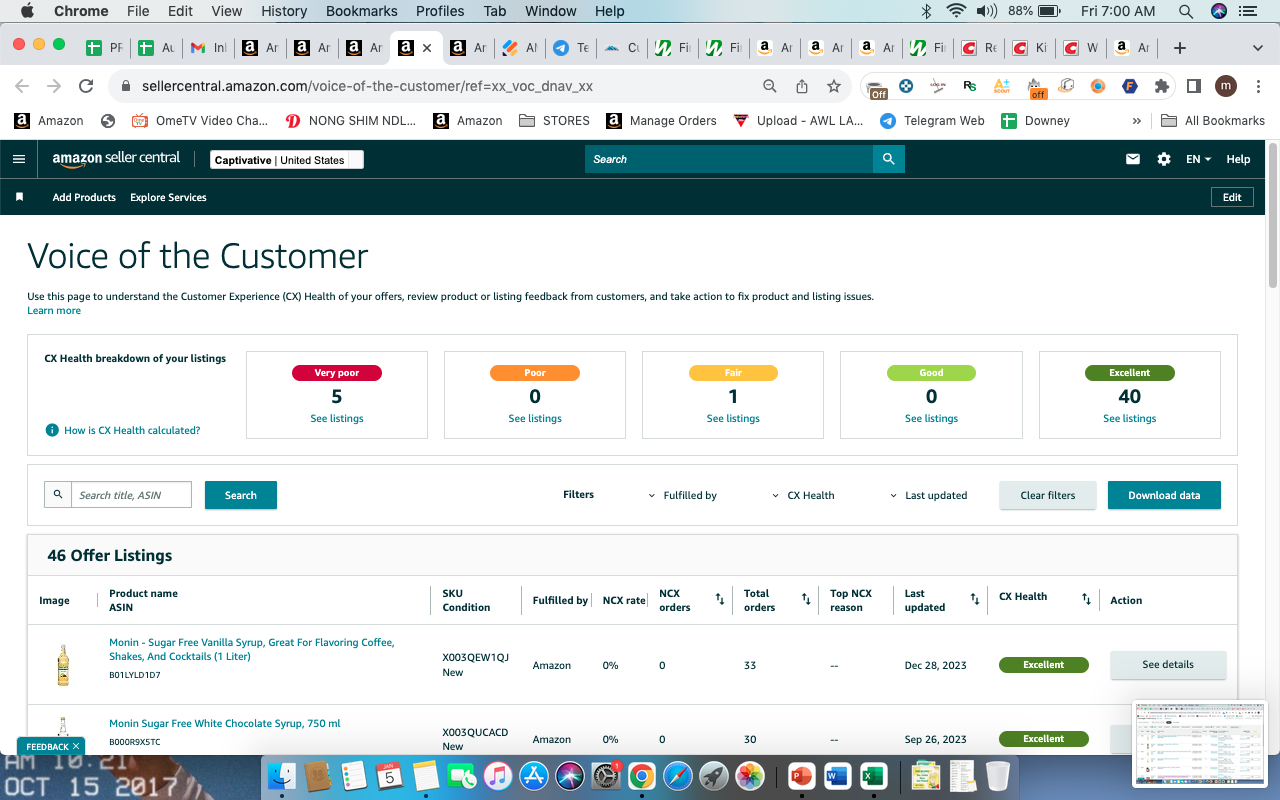This screenshot has width=1280, height=800.
Task: Sort by CX Health column arrows
Action: coord(1086,599)
